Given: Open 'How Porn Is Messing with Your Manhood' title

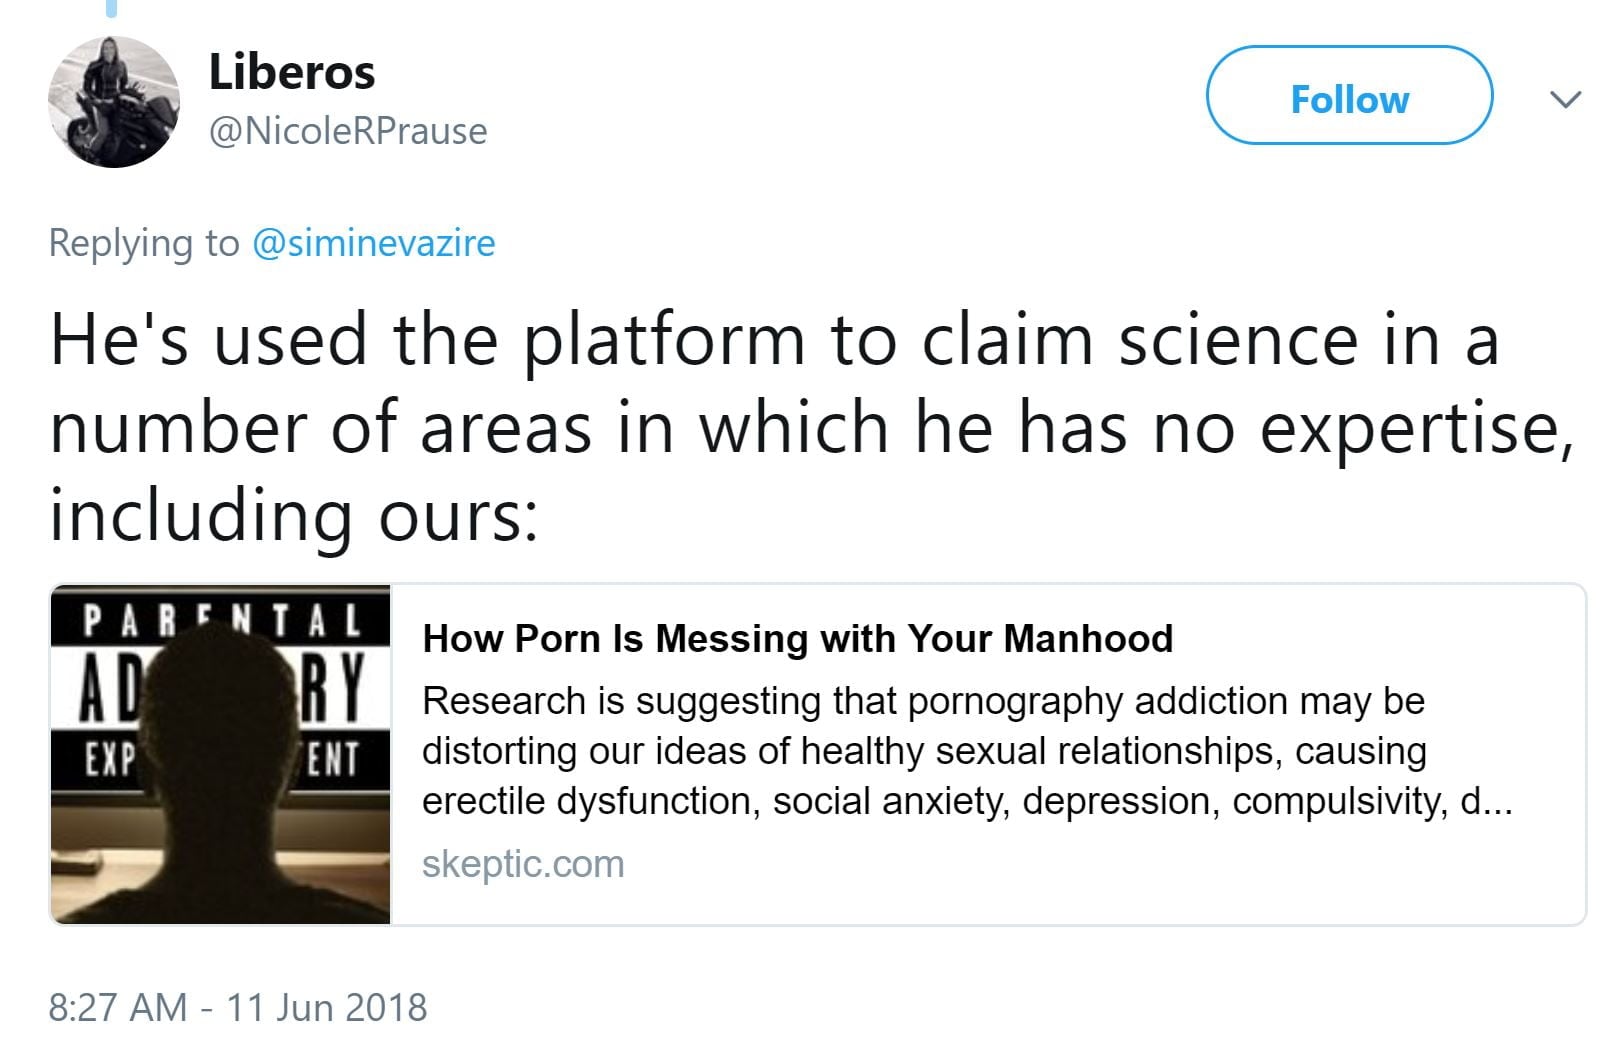Looking at the screenshot, I should (797, 638).
